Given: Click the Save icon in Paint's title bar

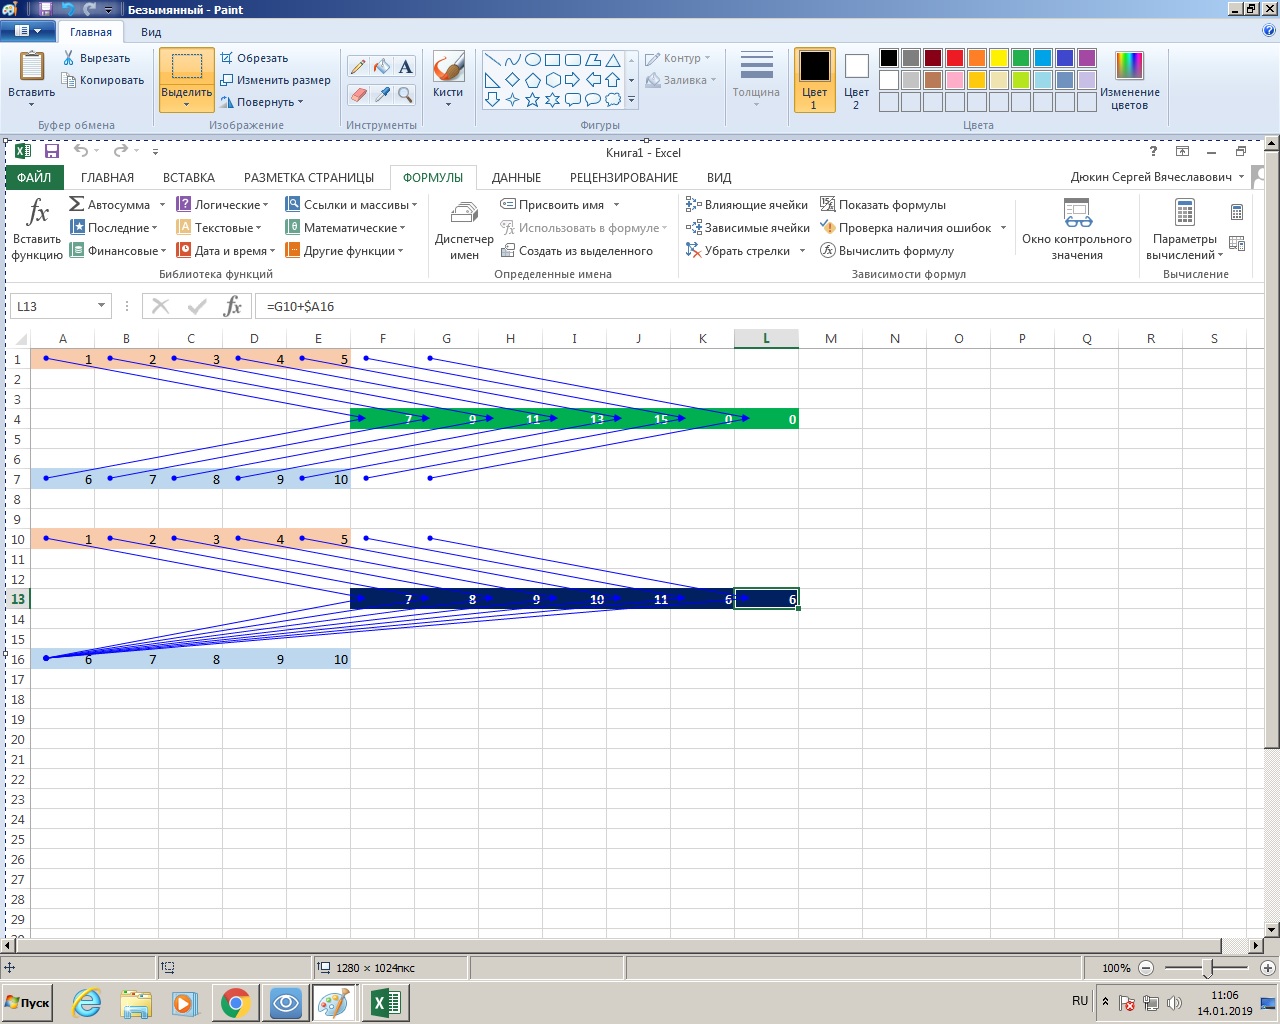Looking at the screenshot, I should tap(45, 9).
